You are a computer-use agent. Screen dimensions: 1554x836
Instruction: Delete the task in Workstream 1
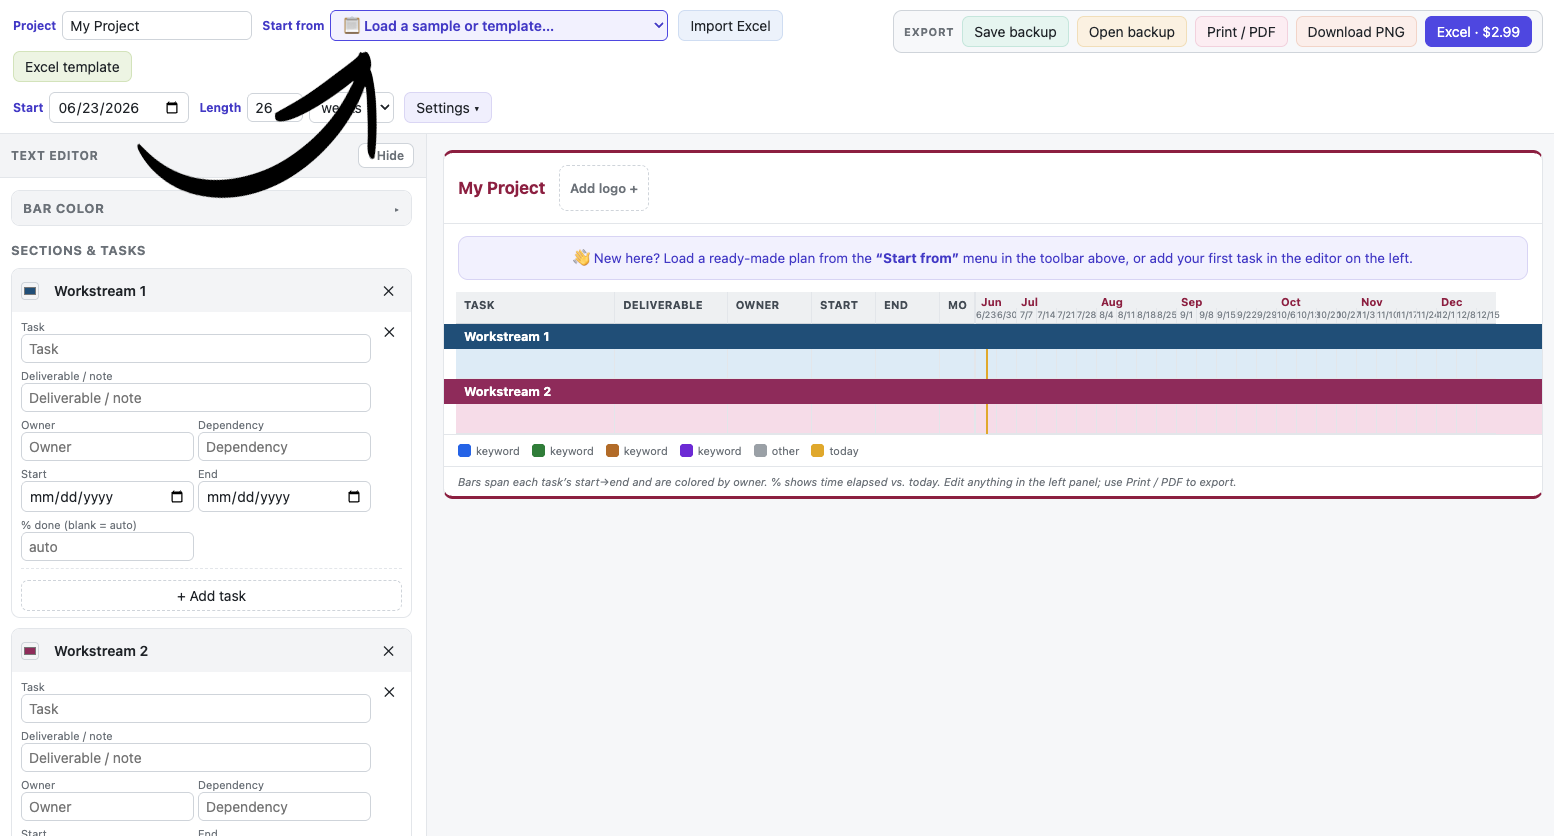coord(389,332)
